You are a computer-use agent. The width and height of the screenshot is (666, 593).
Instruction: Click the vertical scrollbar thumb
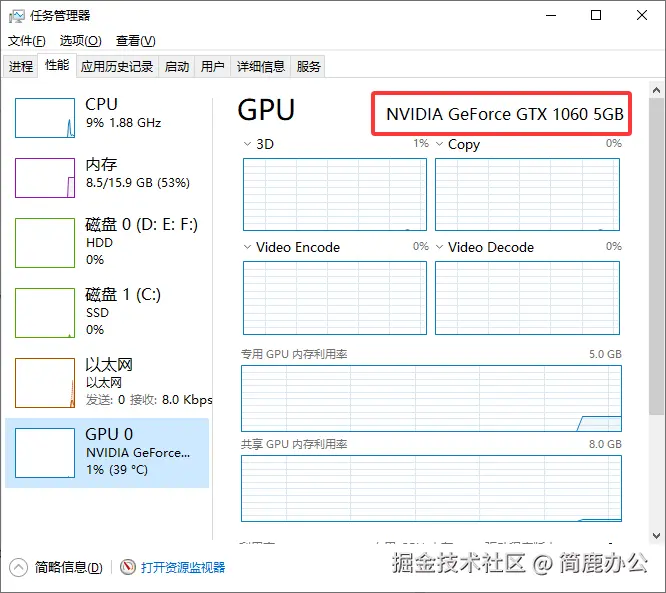point(656,256)
